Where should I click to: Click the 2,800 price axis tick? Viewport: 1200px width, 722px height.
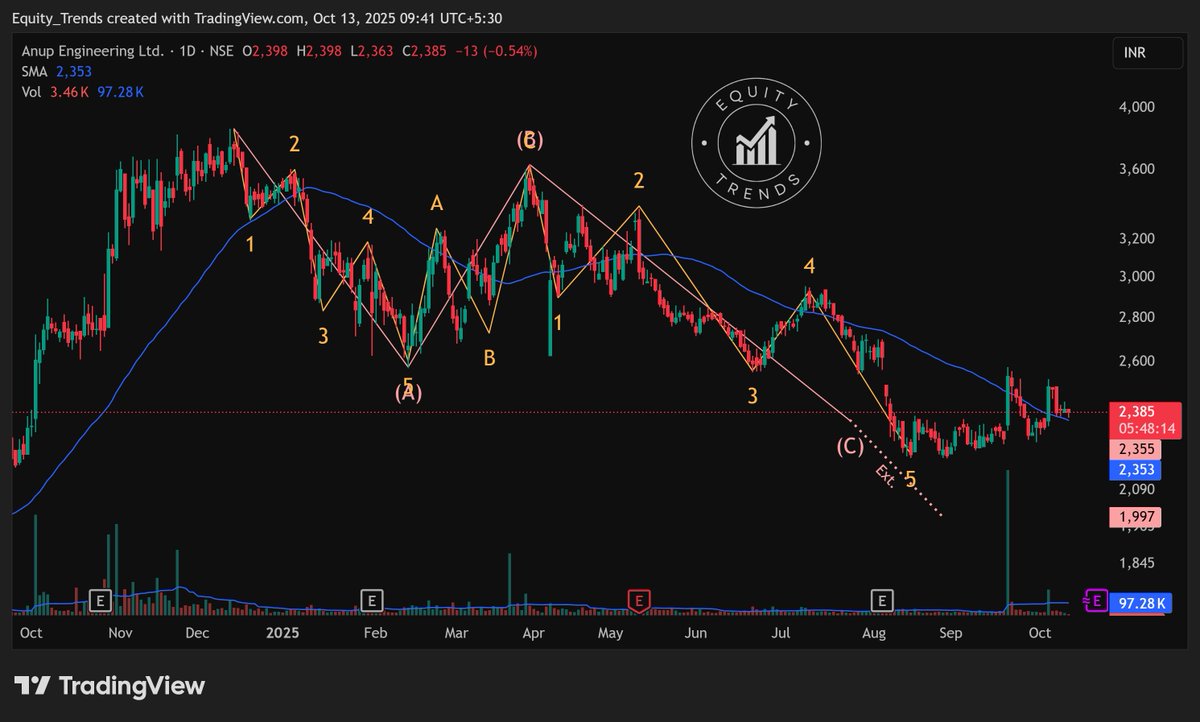click(x=1139, y=318)
